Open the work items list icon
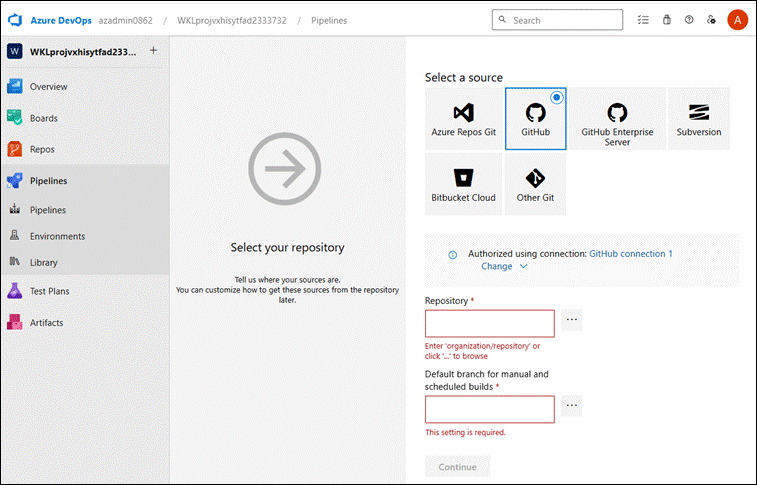757x485 pixels. pyautogui.click(x=643, y=20)
